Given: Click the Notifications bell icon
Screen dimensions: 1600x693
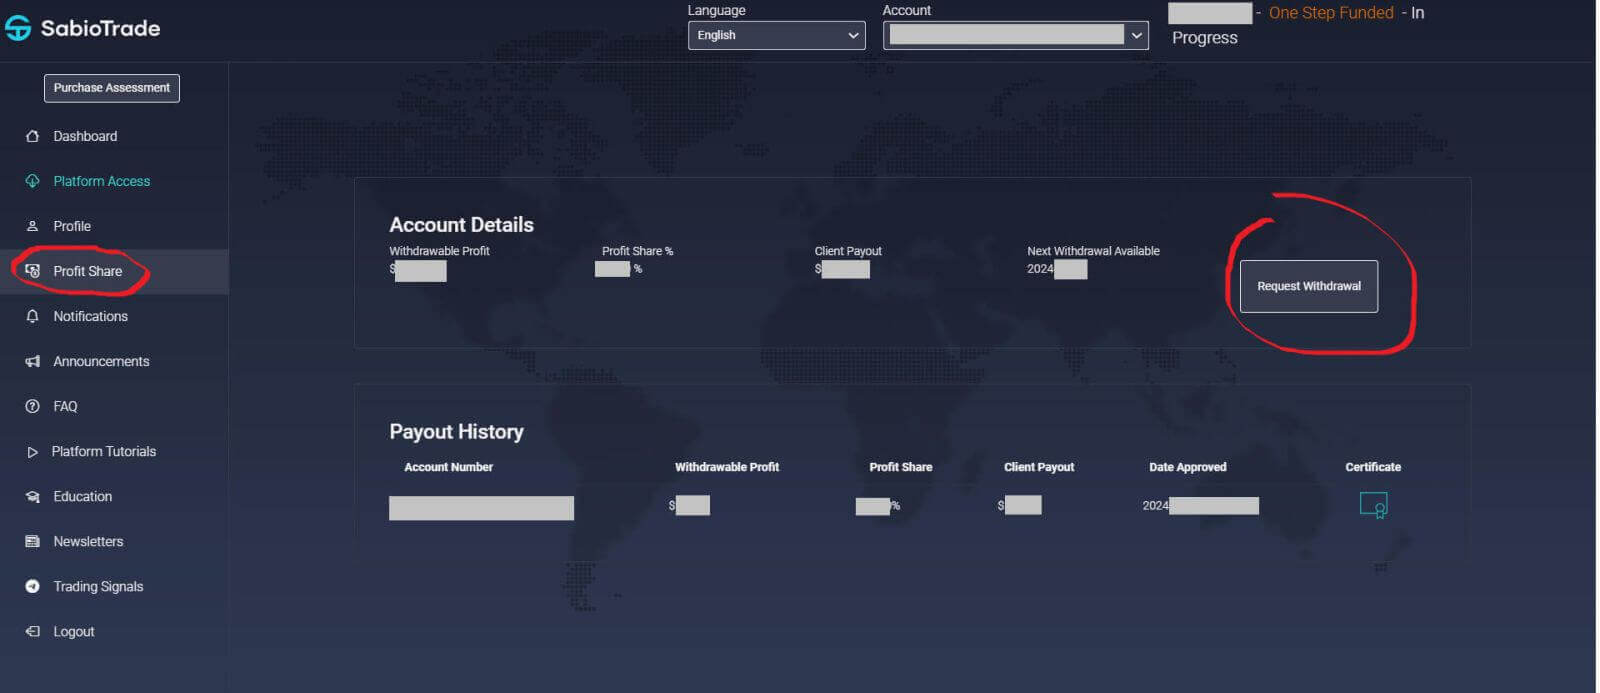Looking at the screenshot, I should (32, 316).
